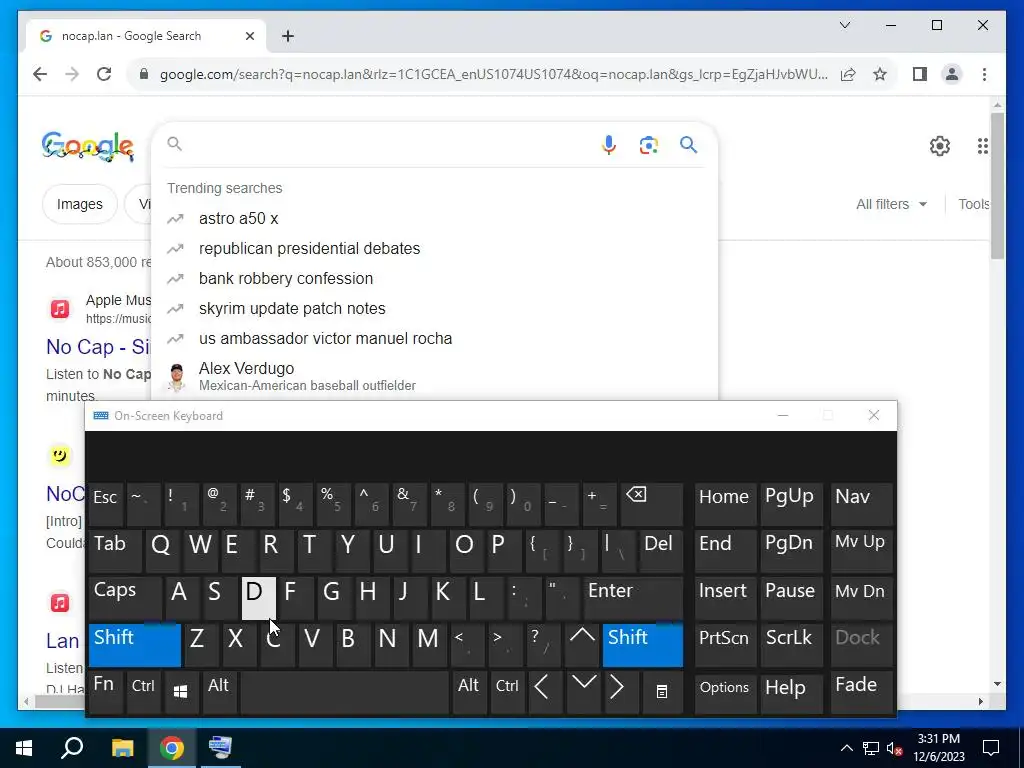Close the nocap.lan Google Search tab
This screenshot has width=1024, height=768.
pos(249,36)
